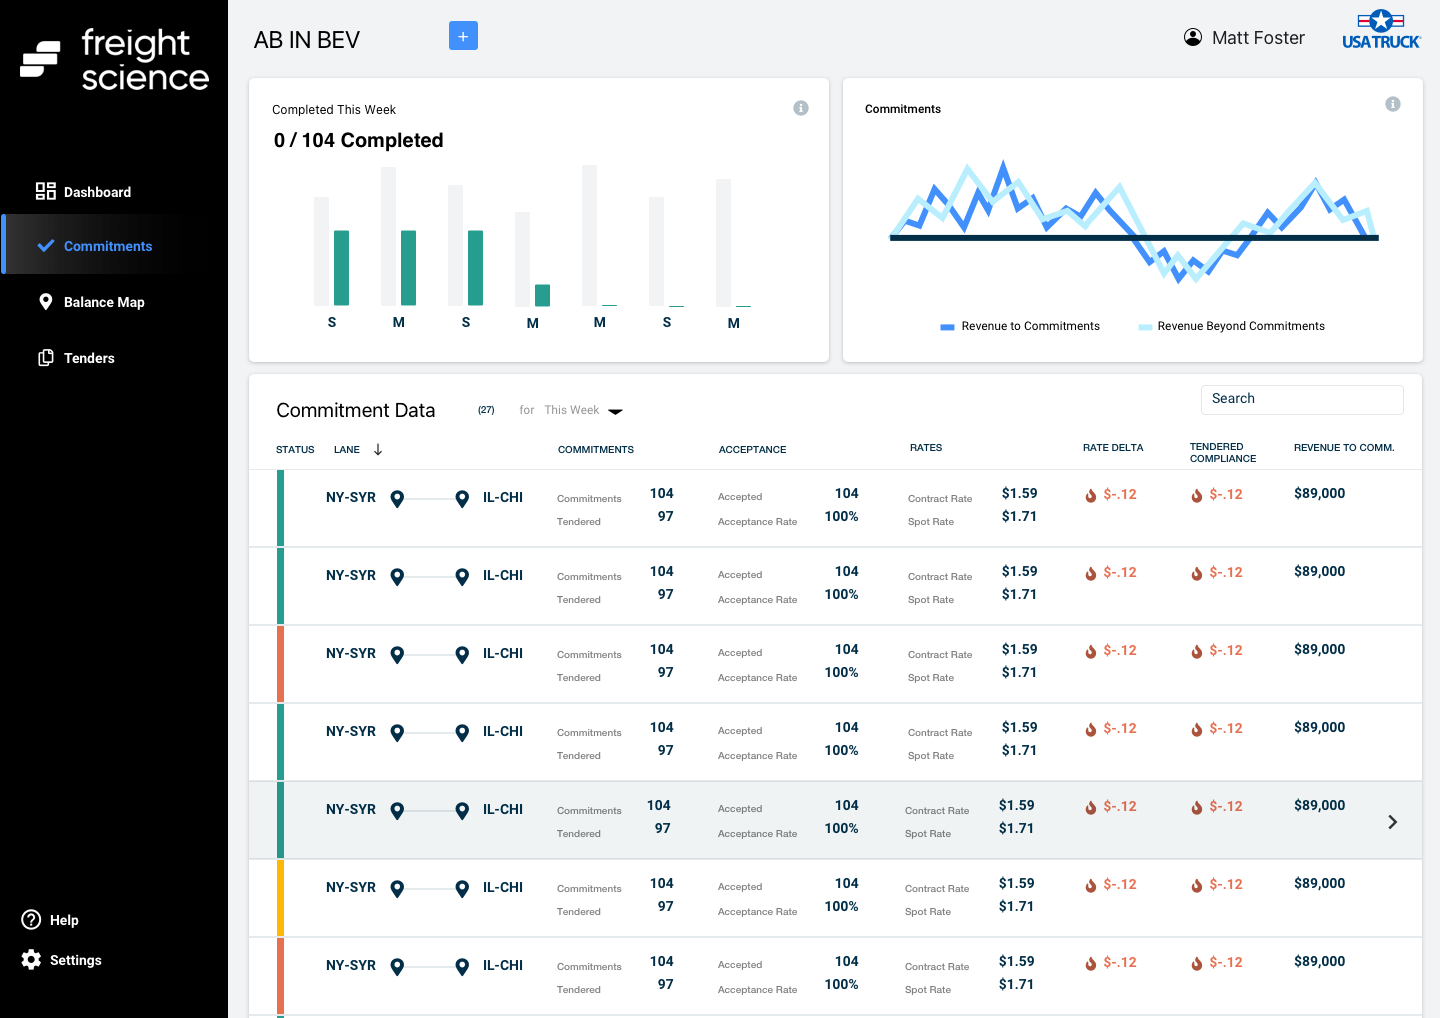Open Help from sidebar
The image size is (1440, 1018).
coord(50,919)
